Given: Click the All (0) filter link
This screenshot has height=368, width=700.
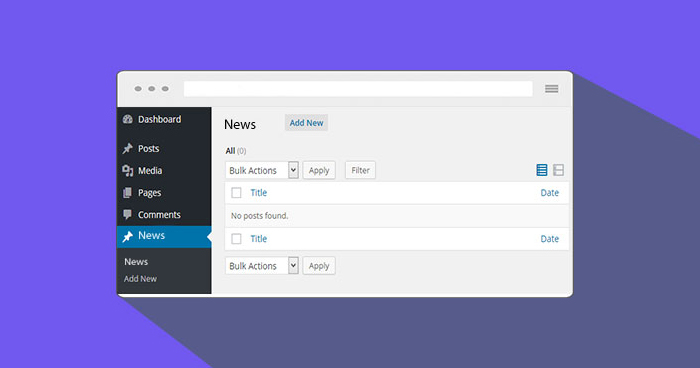Looking at the screenshot, I should (x=236, y=151).
